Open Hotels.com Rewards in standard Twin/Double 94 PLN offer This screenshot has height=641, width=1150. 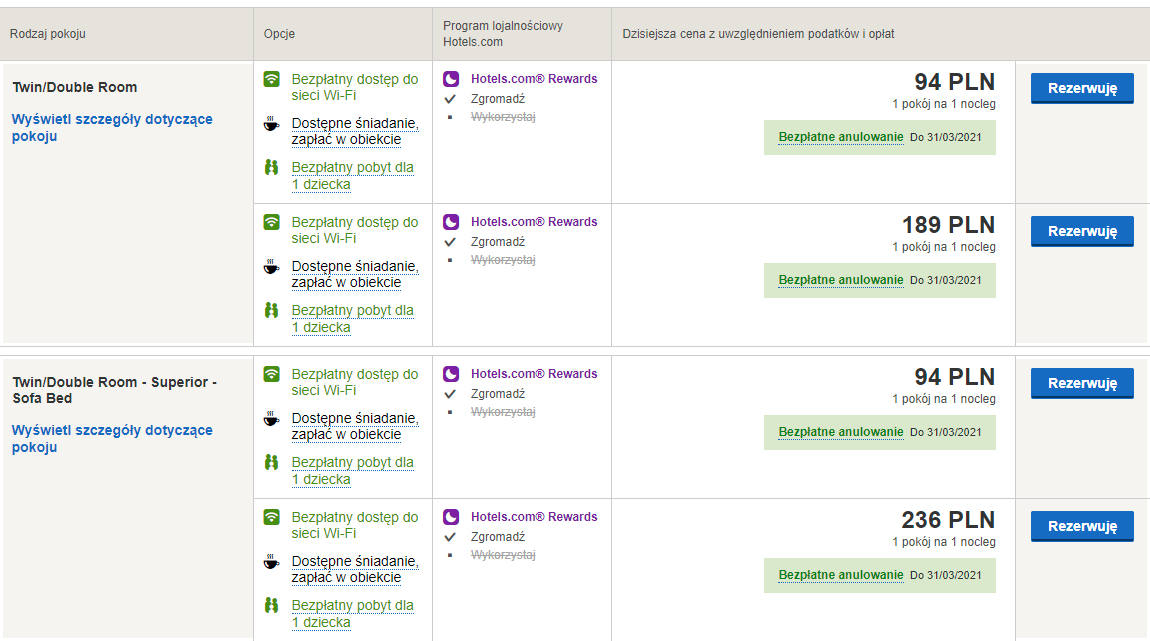(534, 78)
